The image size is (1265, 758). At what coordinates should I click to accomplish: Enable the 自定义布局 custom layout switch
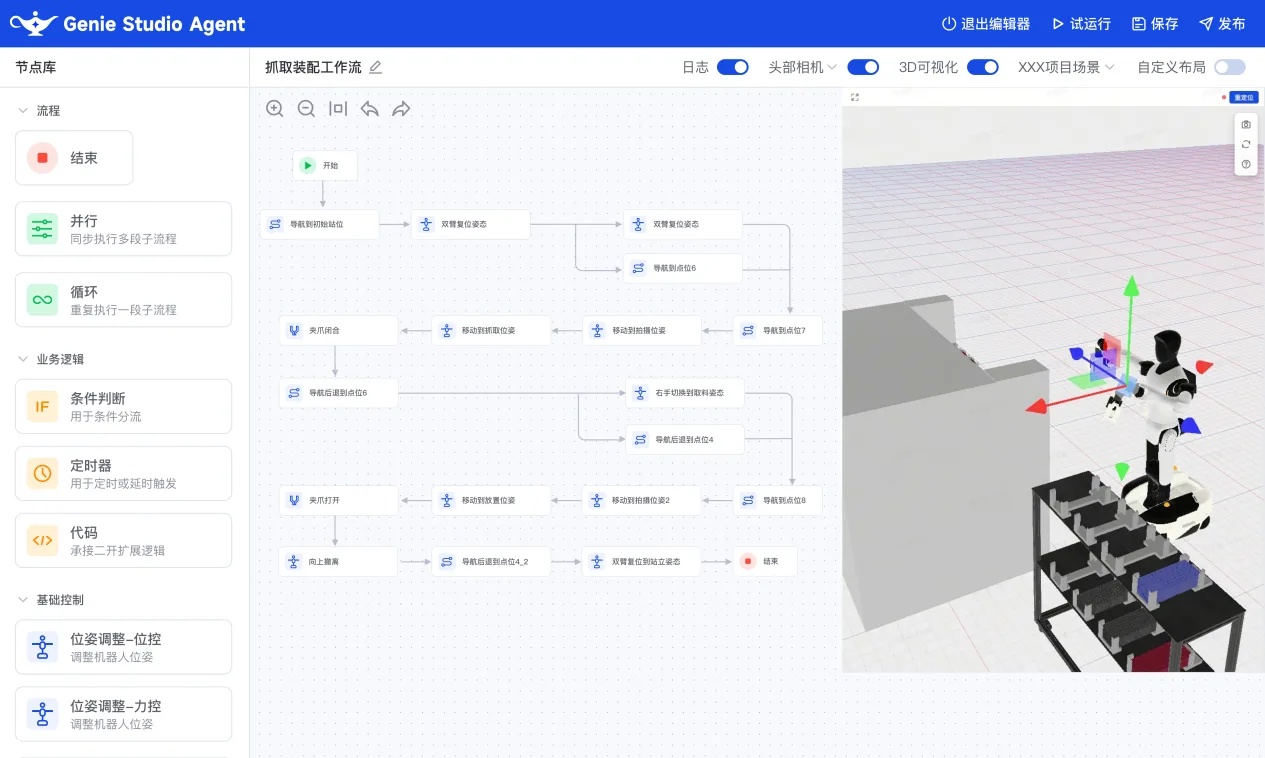tap(1230, 67)
